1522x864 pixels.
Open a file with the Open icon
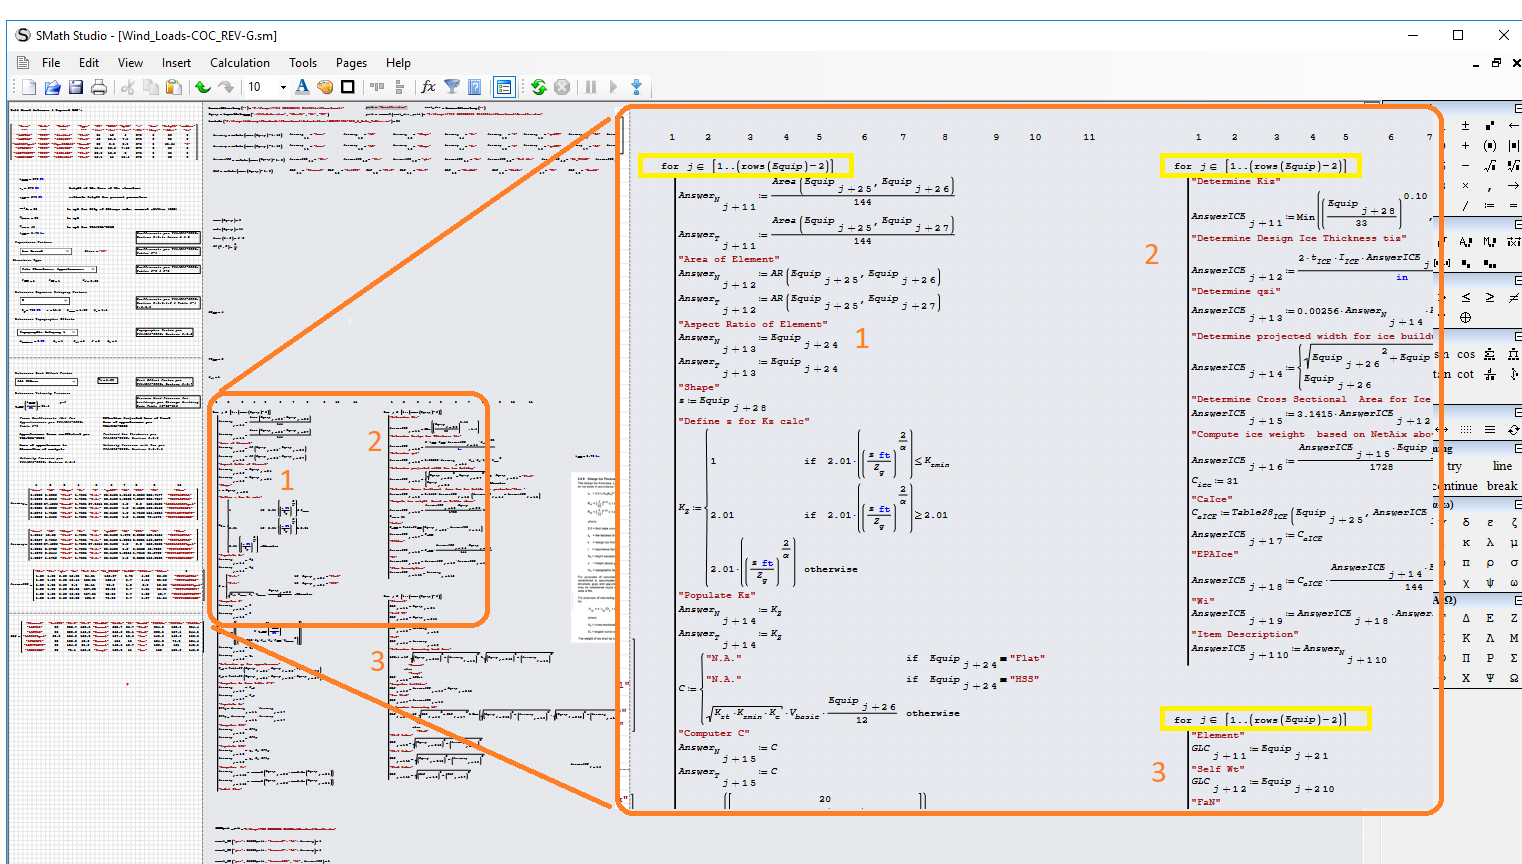[52, 87]
